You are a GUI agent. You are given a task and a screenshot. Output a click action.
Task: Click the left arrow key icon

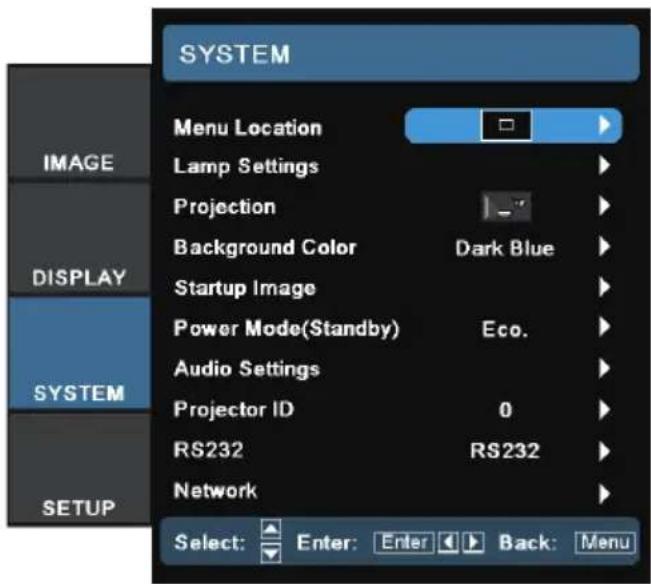[448, 542]
